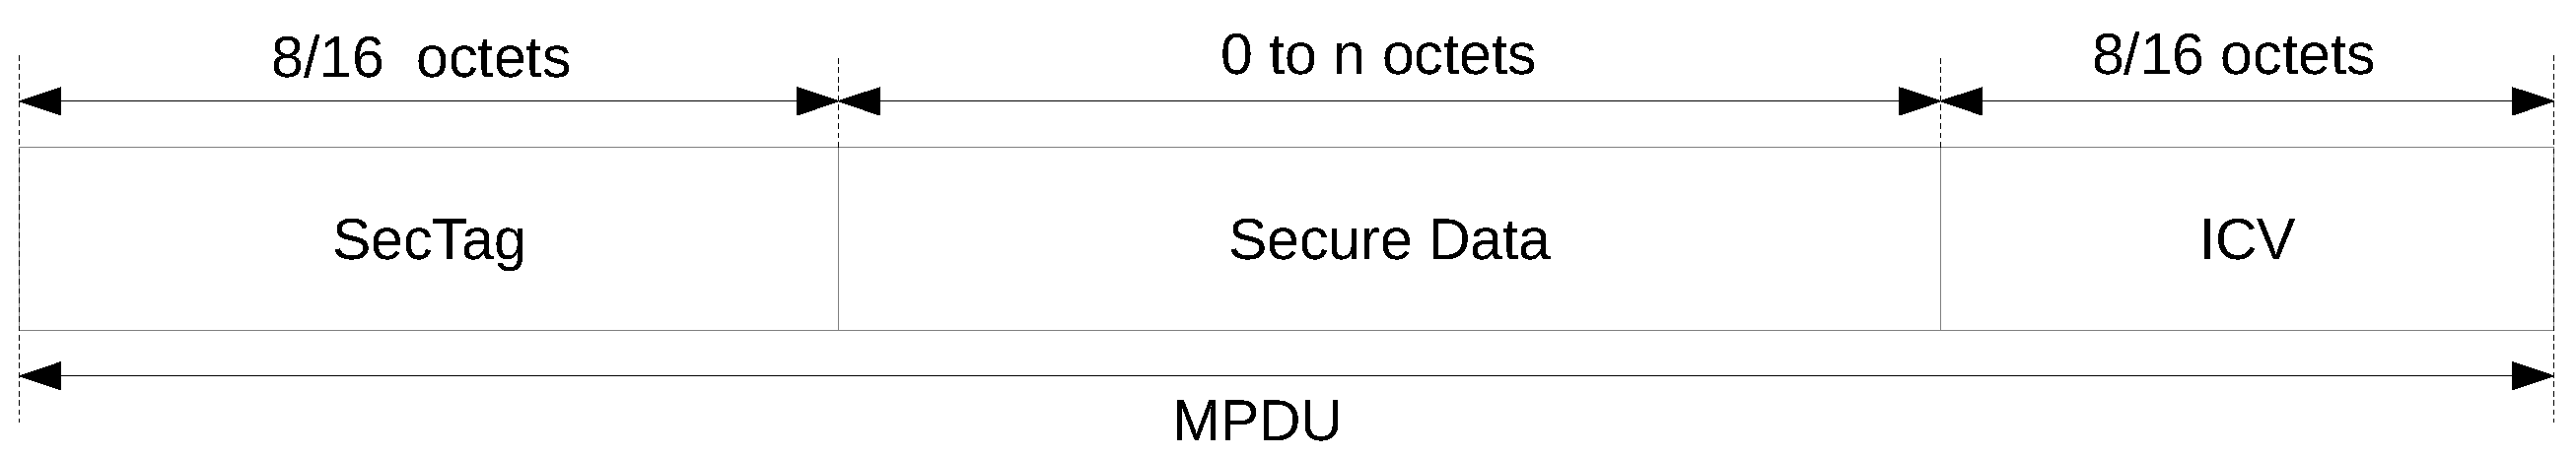Image resolution: width=2576 pixels, height=457 pixels.
Task: Click the SecTag field box
Action: click(428, 240)
